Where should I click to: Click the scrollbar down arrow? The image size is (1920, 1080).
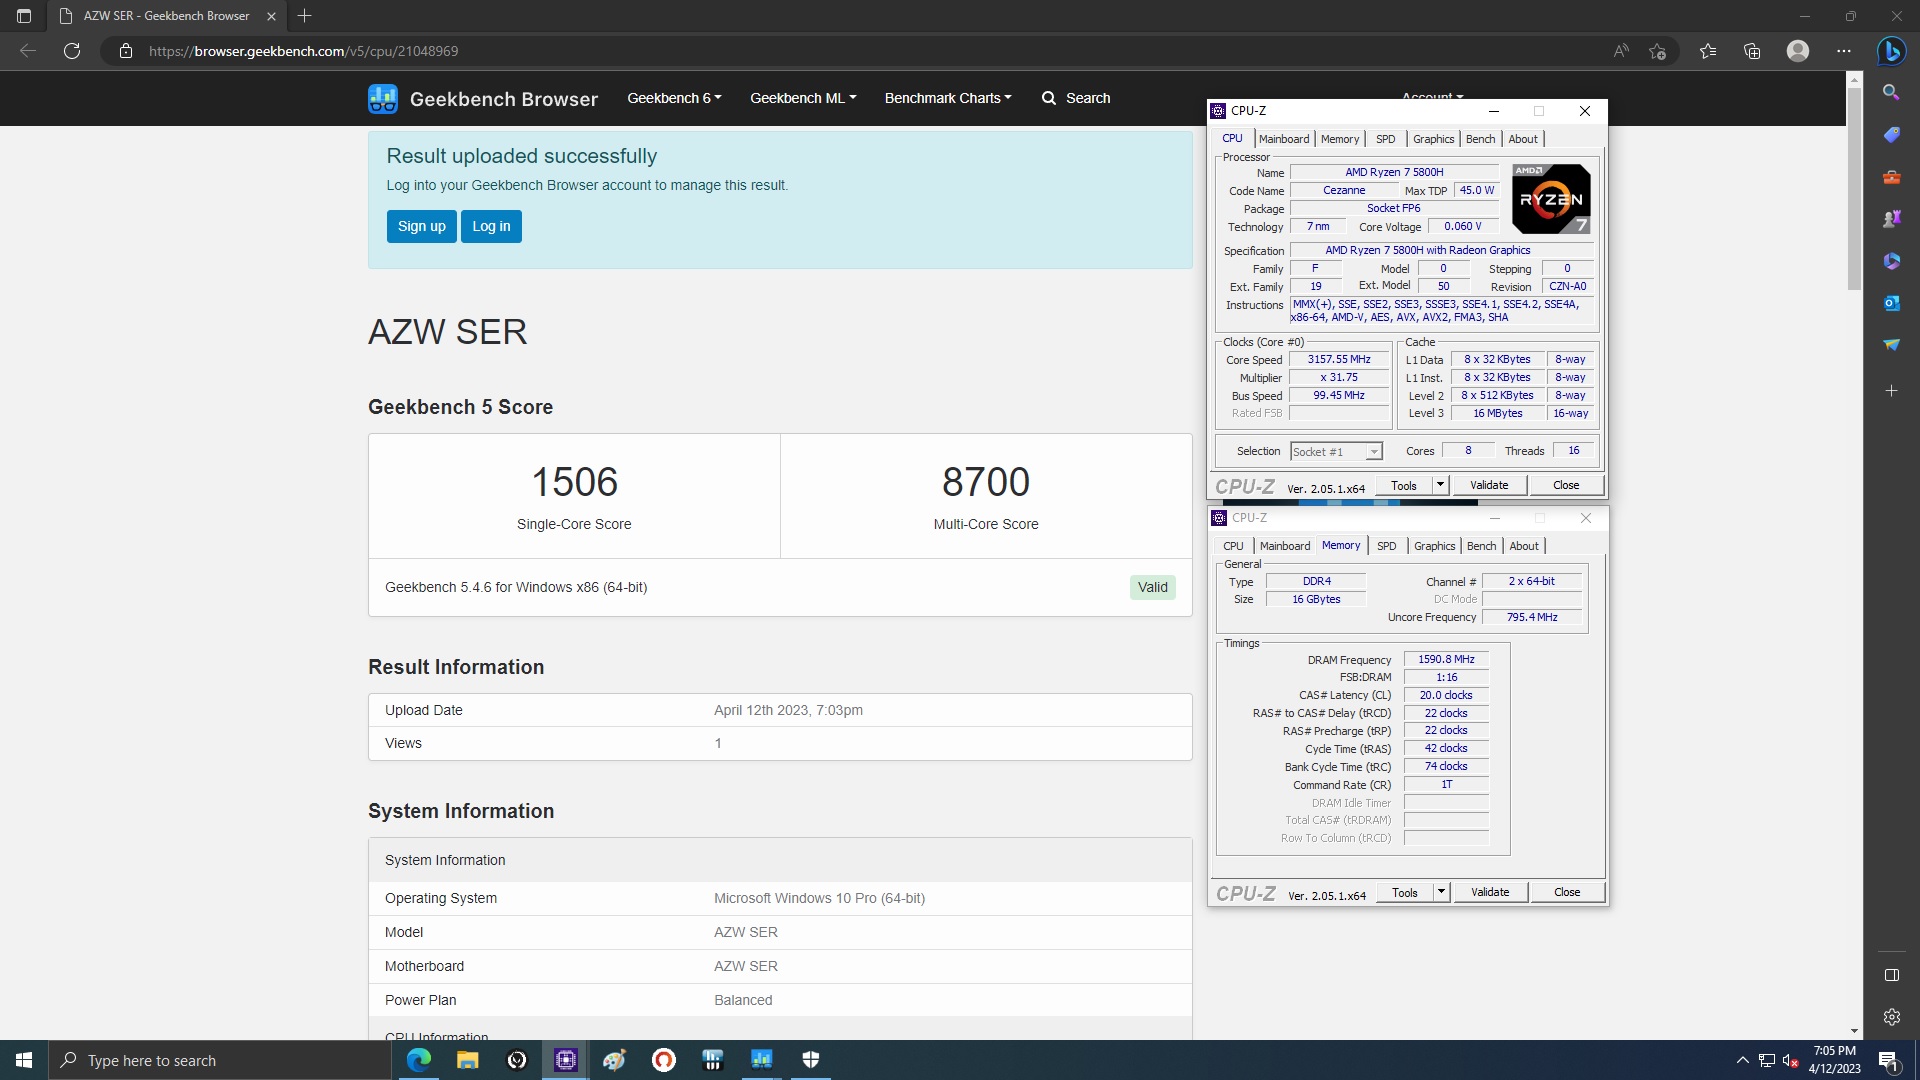point(1854,1031)
